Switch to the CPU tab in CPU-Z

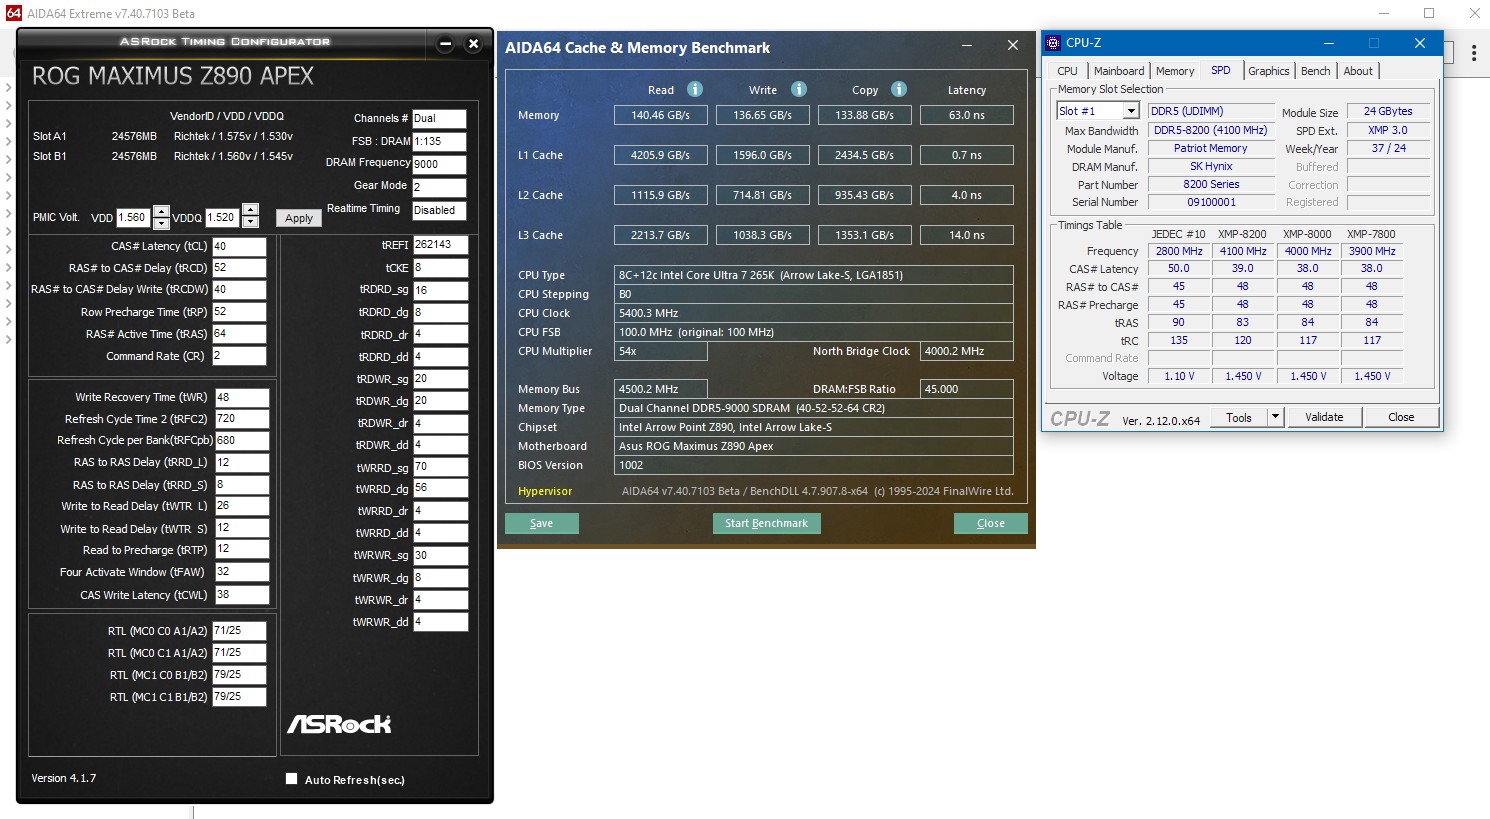(x=1067, y=71)
